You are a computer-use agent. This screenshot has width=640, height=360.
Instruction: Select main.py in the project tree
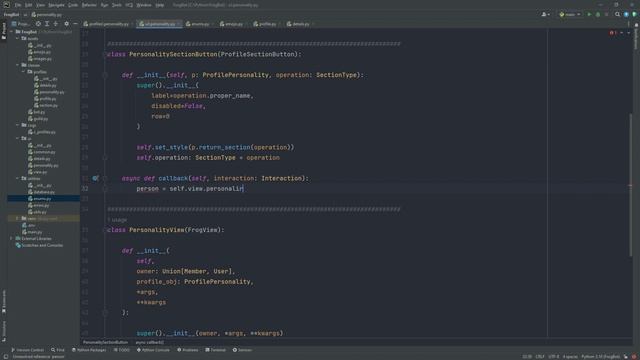pos(32,232)
